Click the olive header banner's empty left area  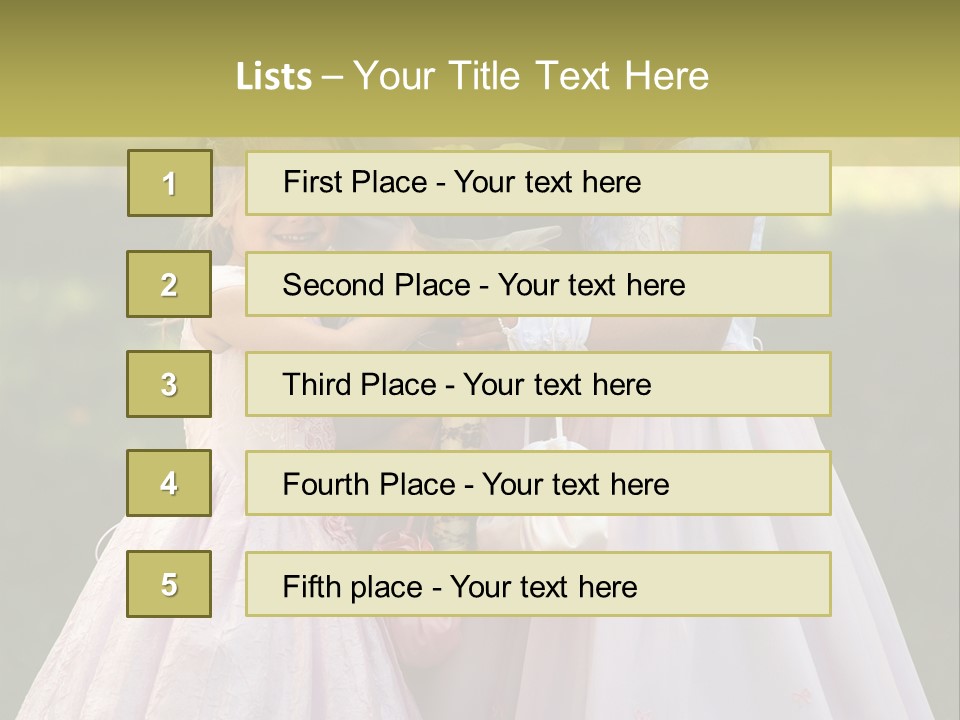click(100, 70)
